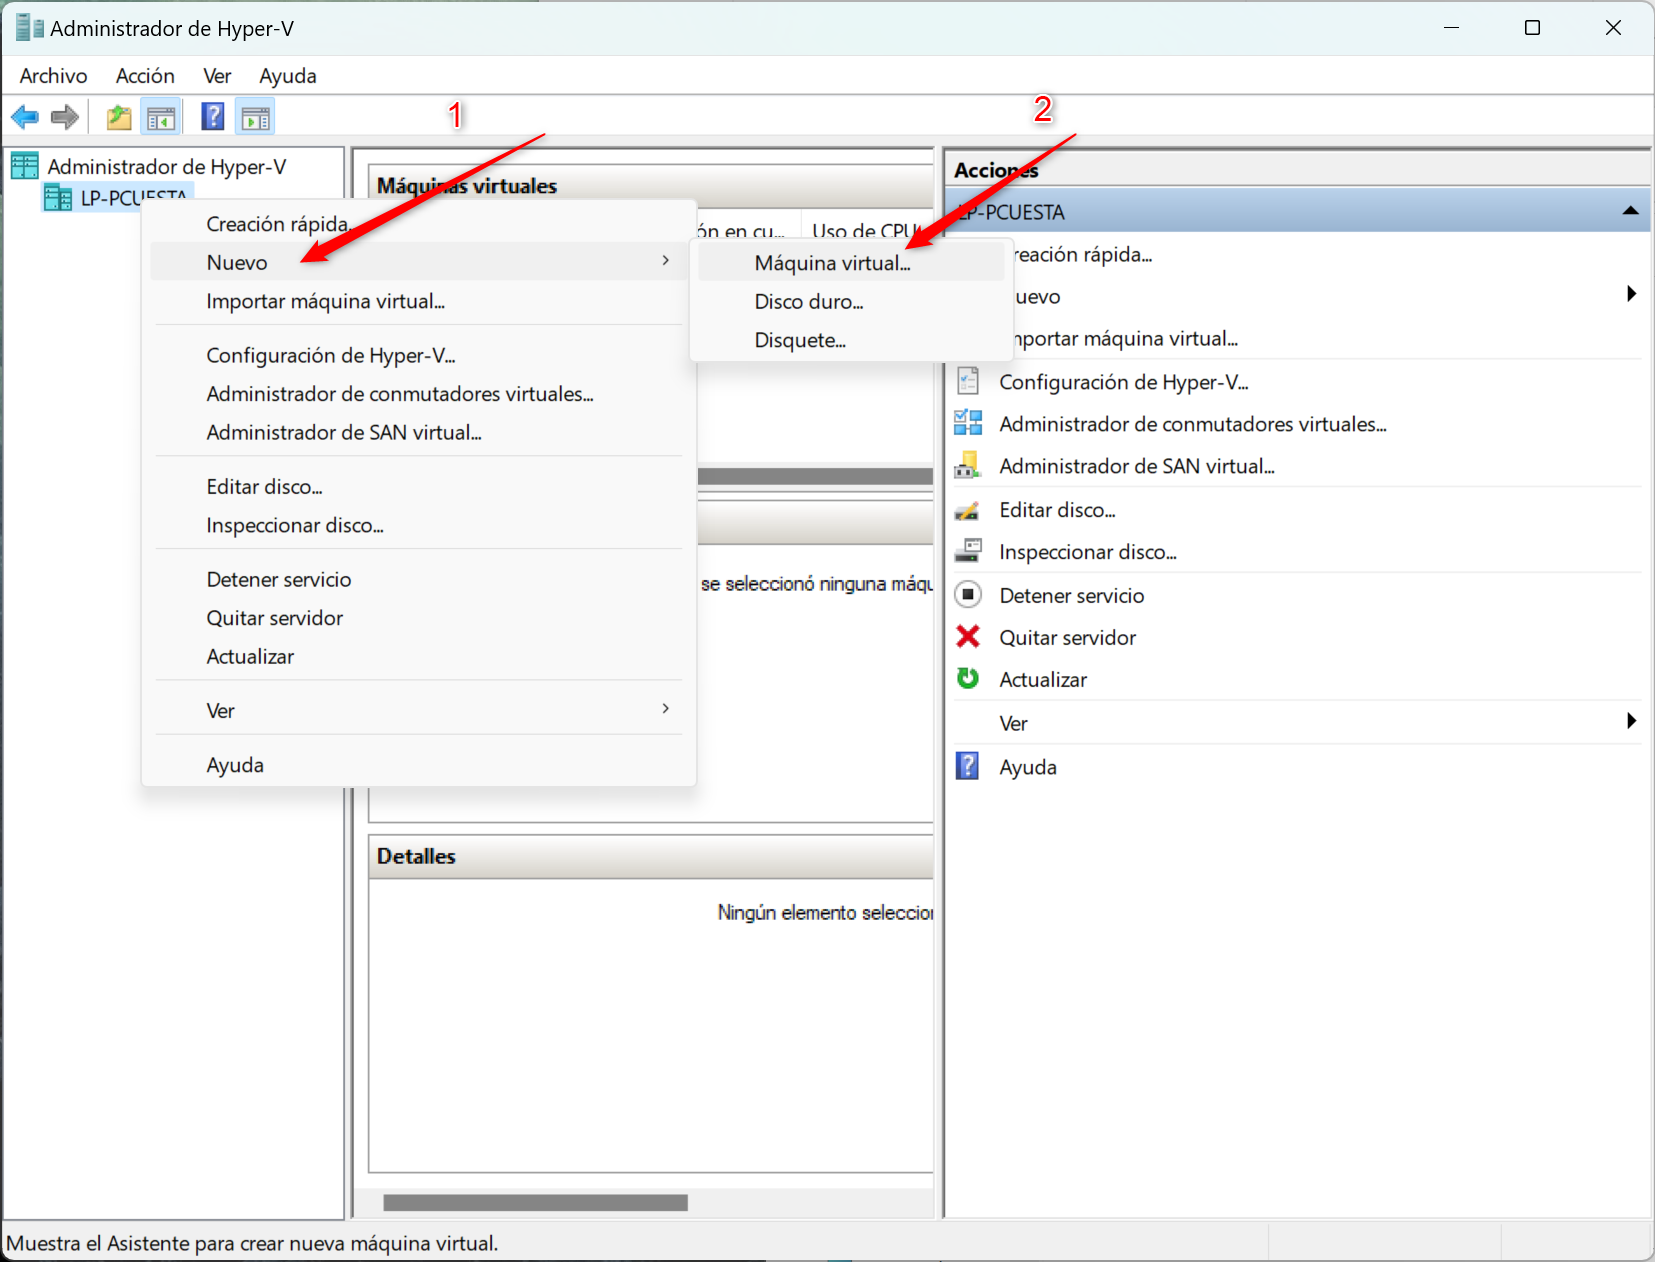The height and width of the screenshot is (1262, 1655).
Task: Click Administrador de SAN virtual in Acciones
Action: click(x=1137, y=466)
